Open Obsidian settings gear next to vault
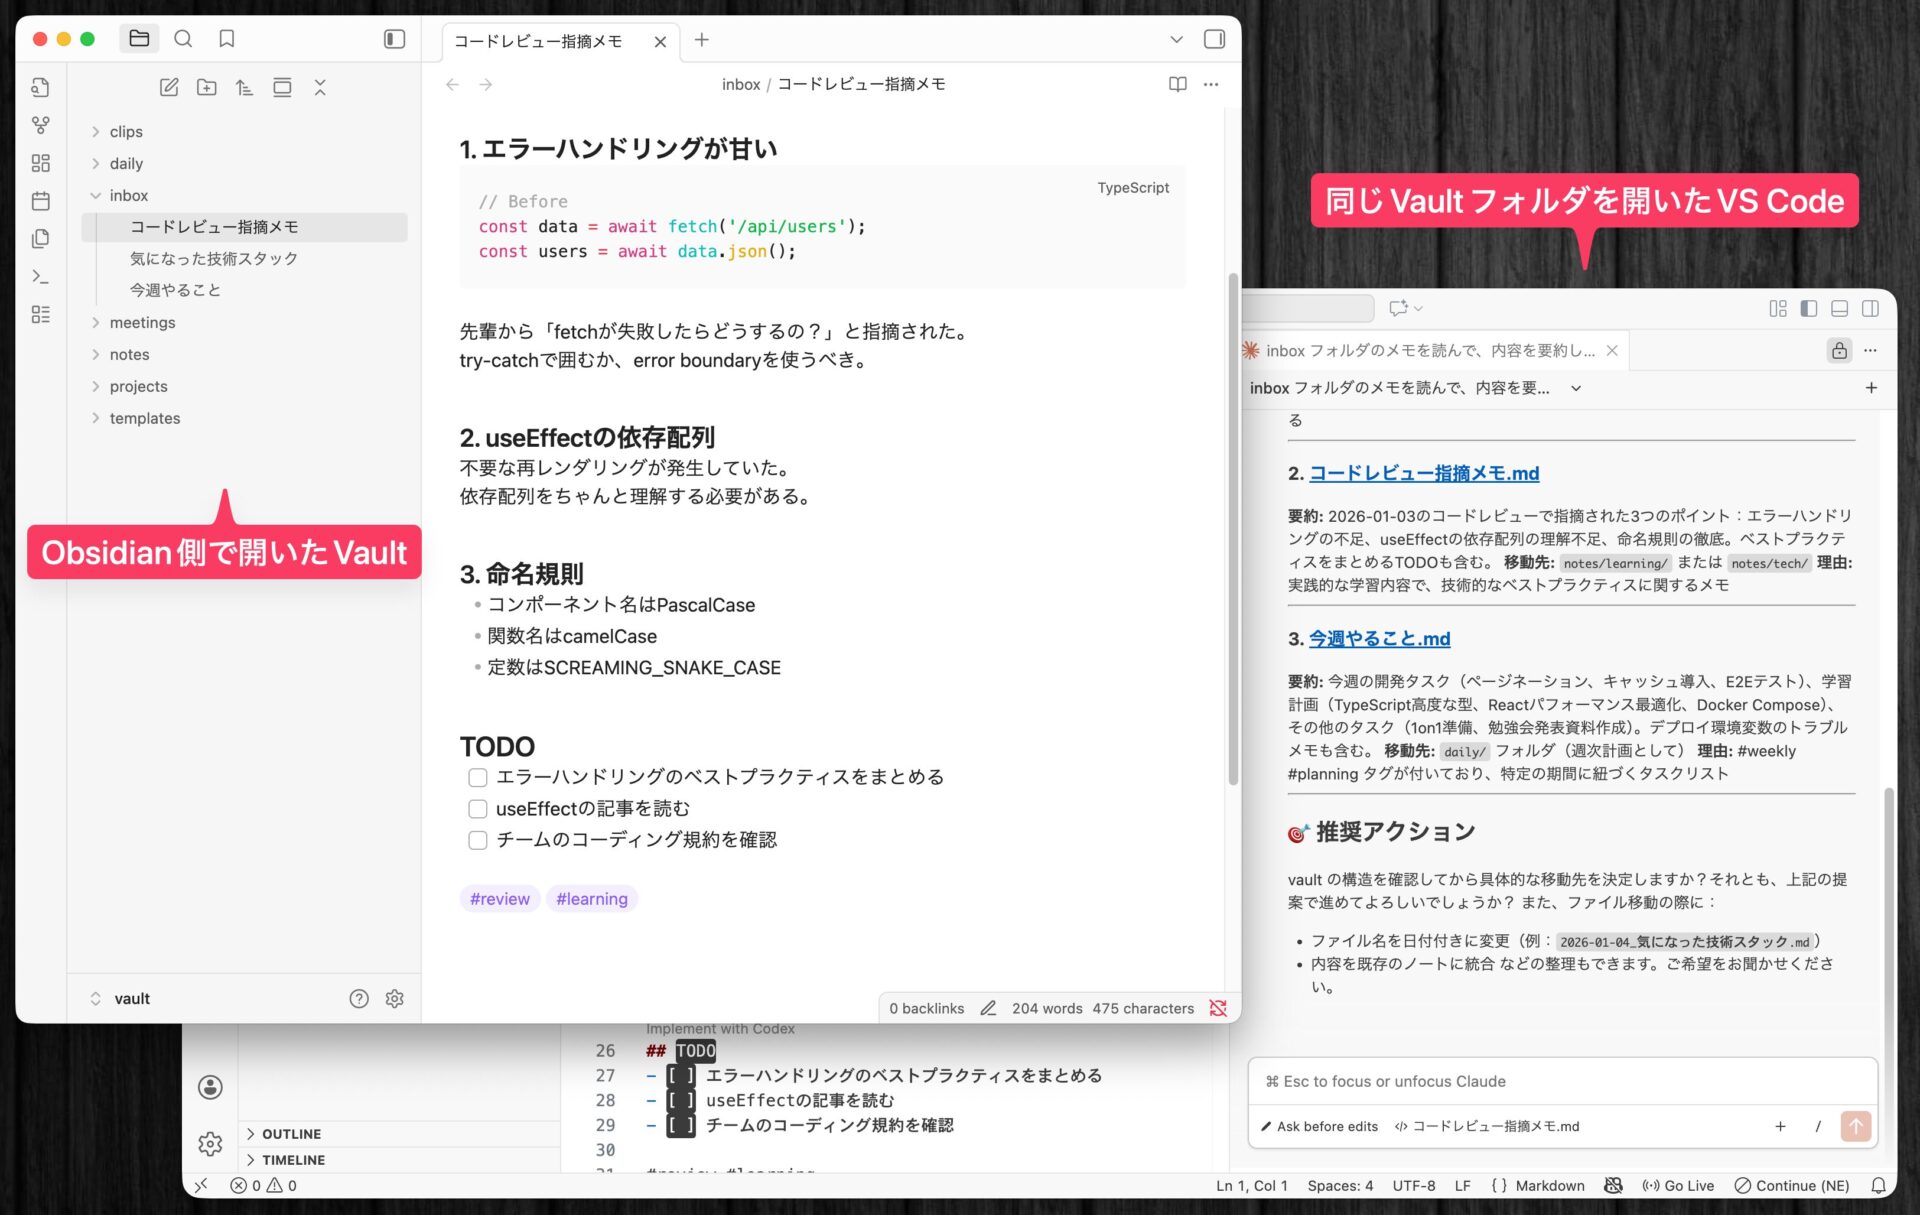Image resolution: width=1920 pixels, height=1215 pixels. [x=395, y=998]
